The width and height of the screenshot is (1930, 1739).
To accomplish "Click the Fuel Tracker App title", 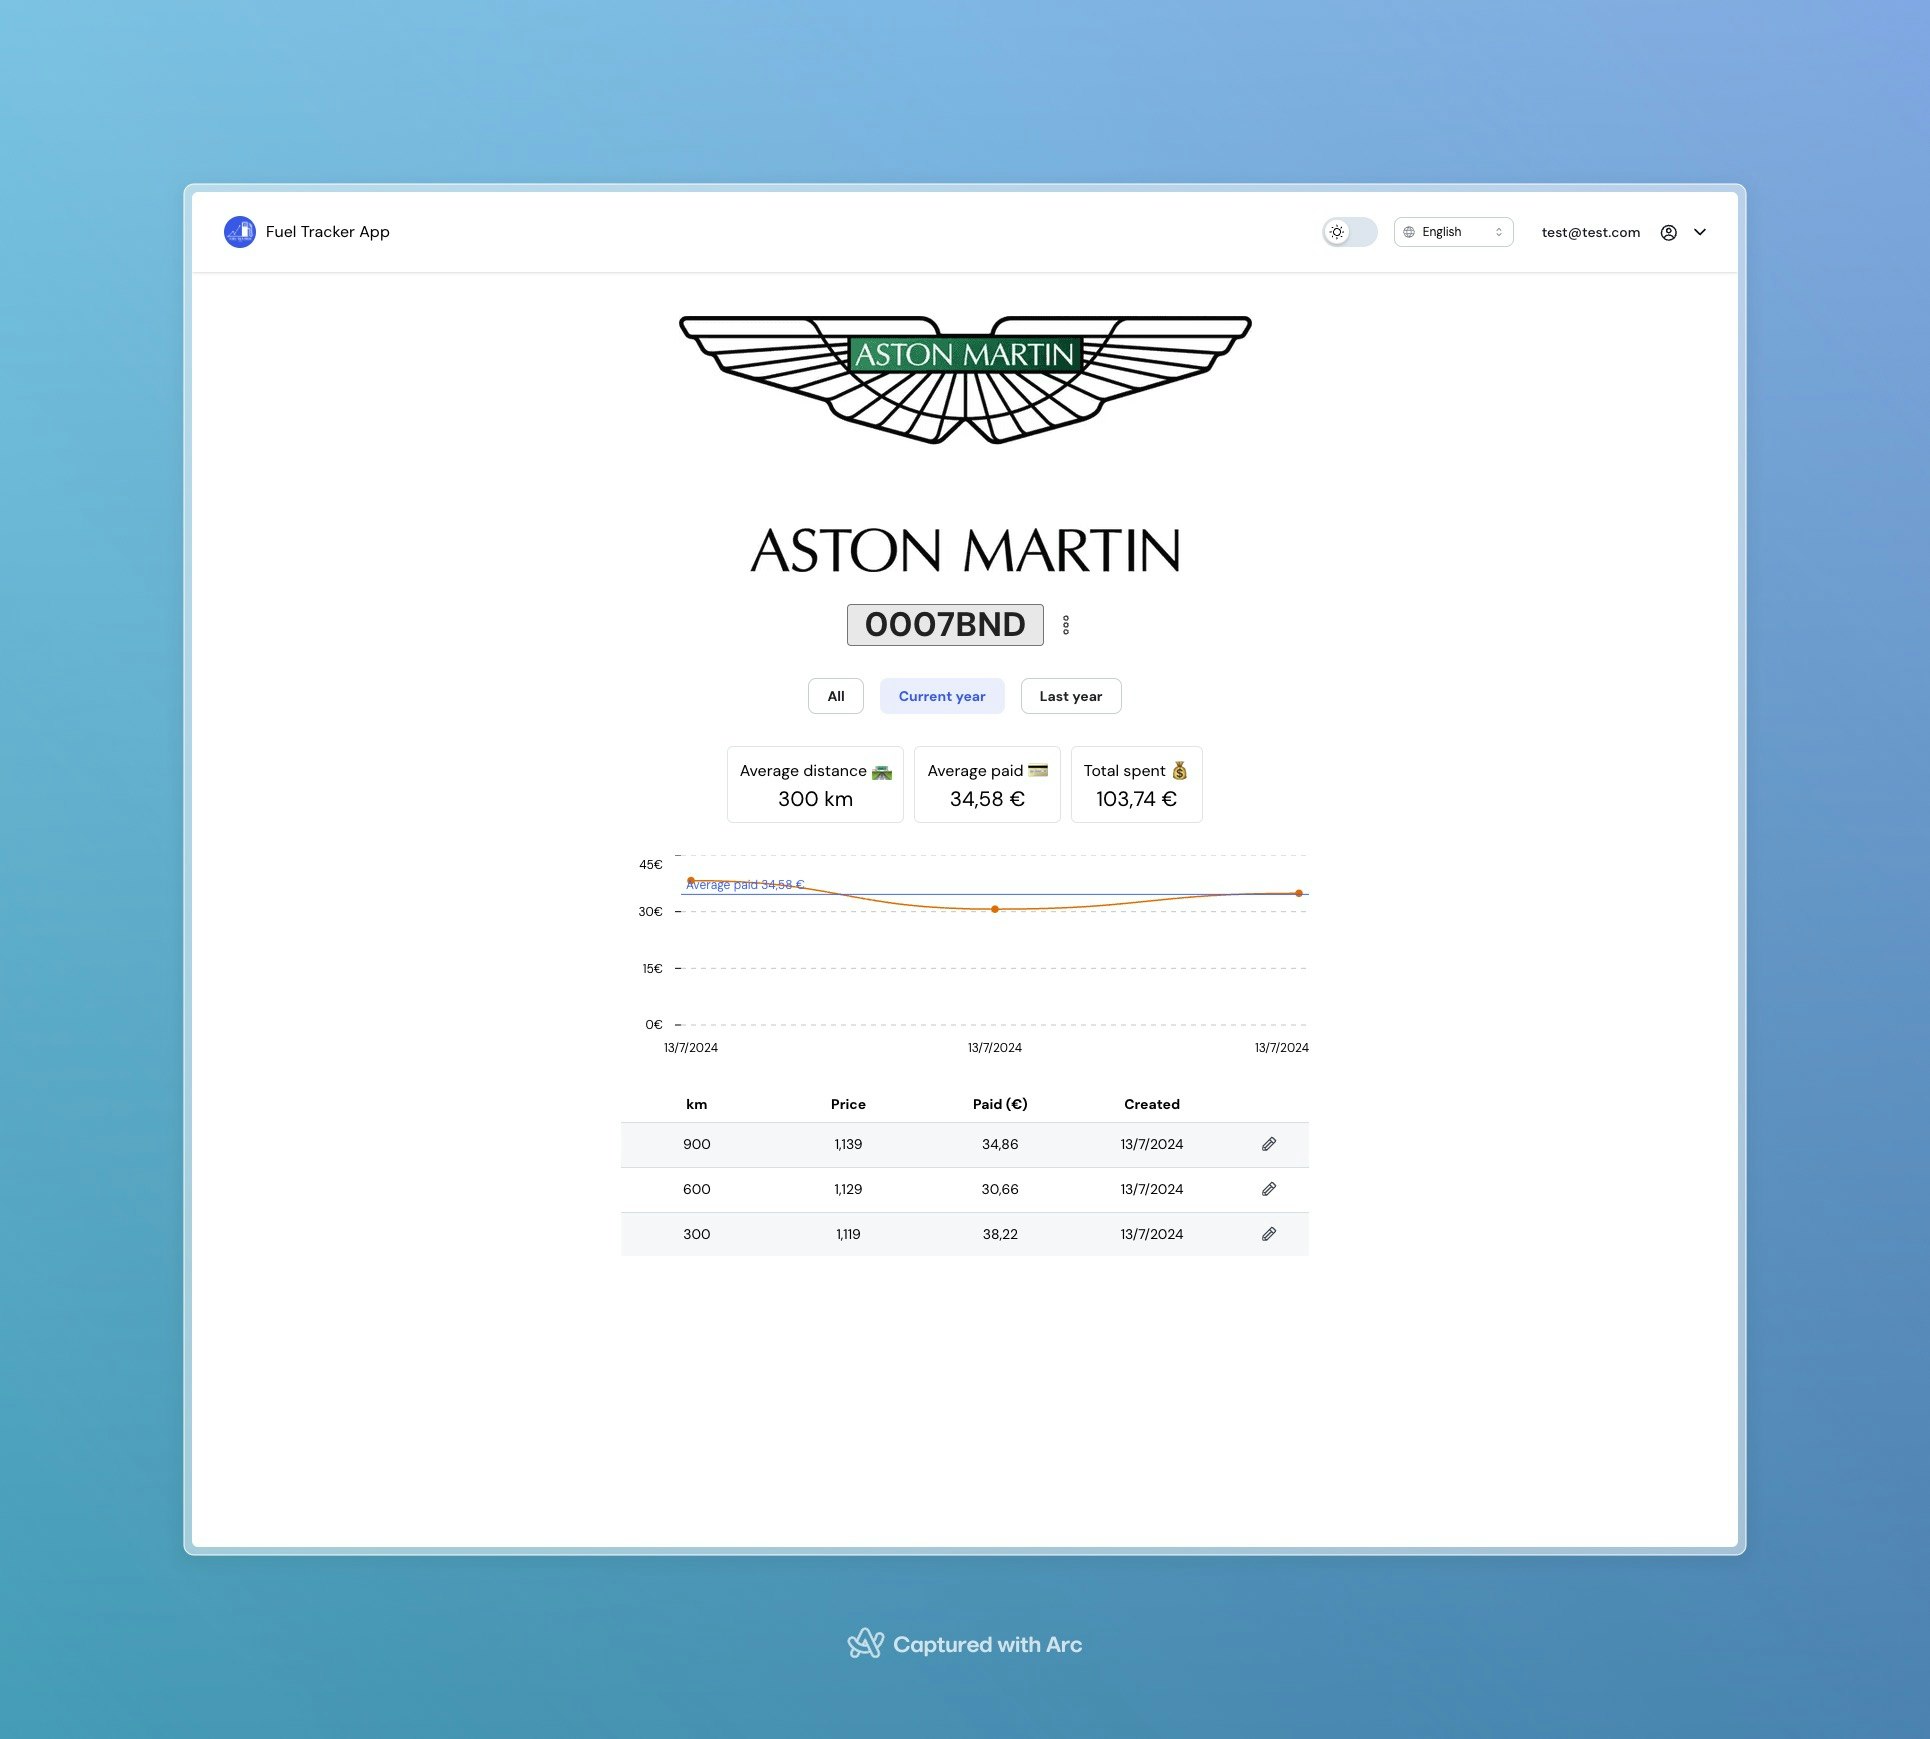I will 327,232.
